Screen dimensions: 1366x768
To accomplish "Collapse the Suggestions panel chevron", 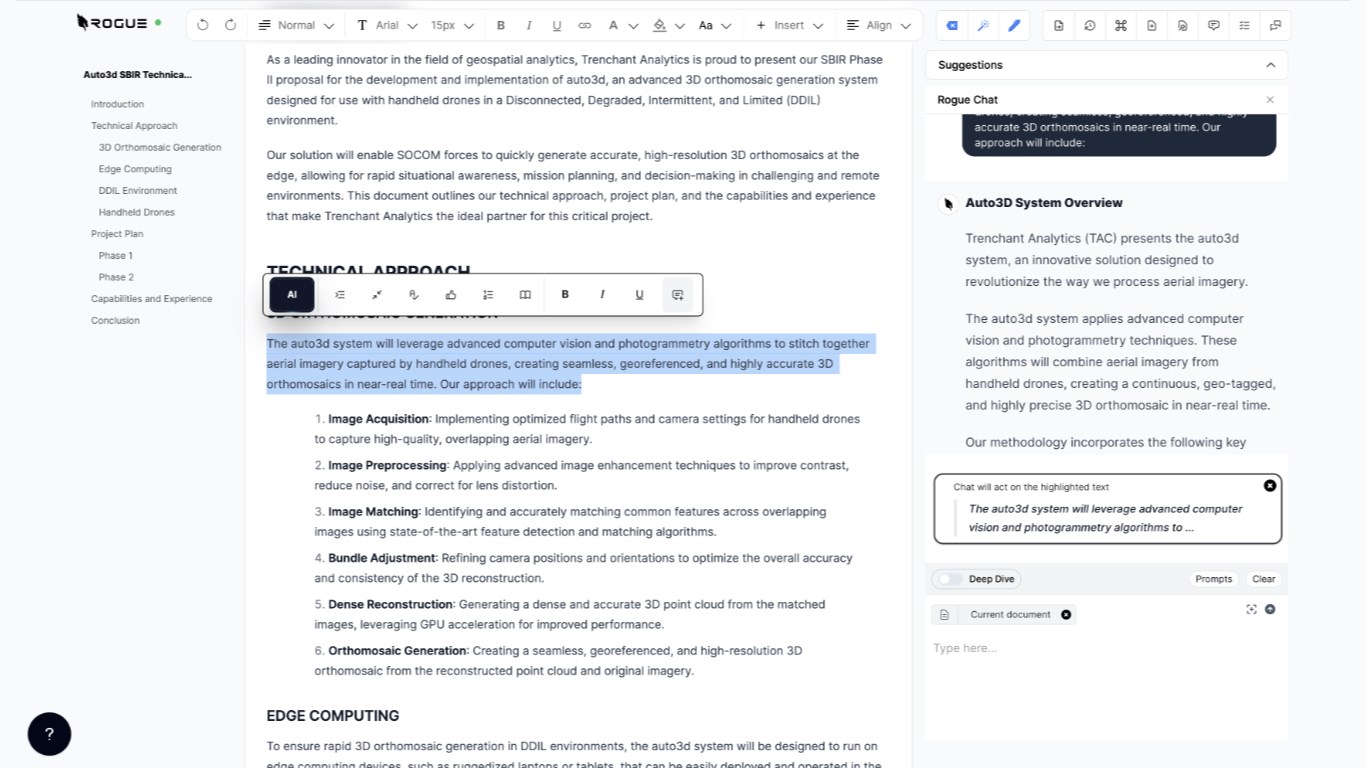I will pyautogui.click(x=1271, y=65).
